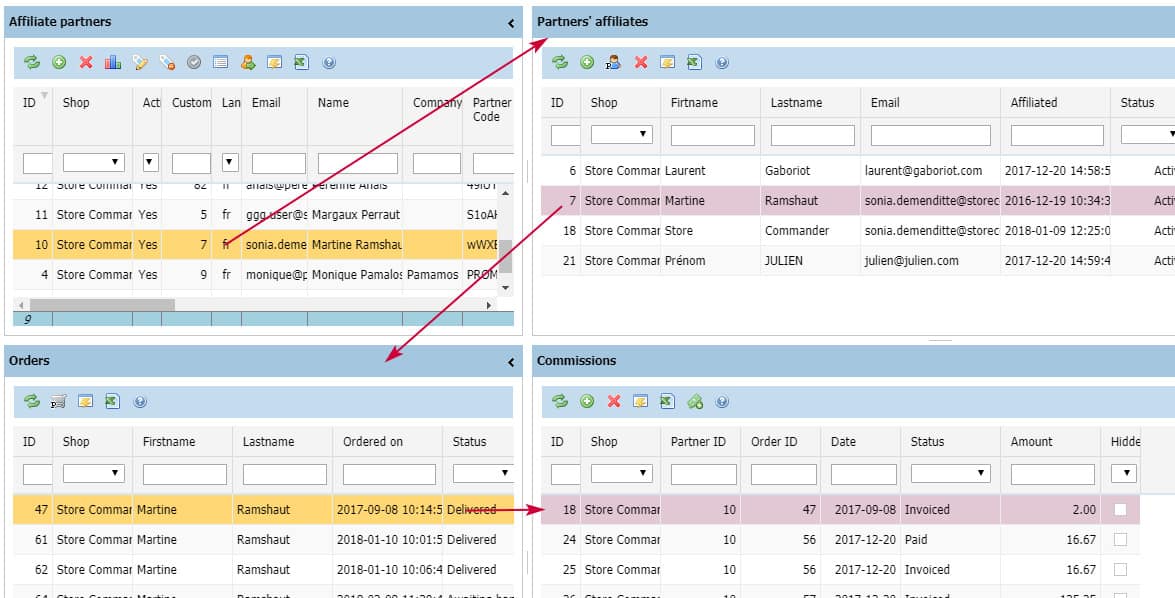This screenshot has height=598, width=1175.
Task: Open the bar chart statistics icon
Action: coord(113,62)
